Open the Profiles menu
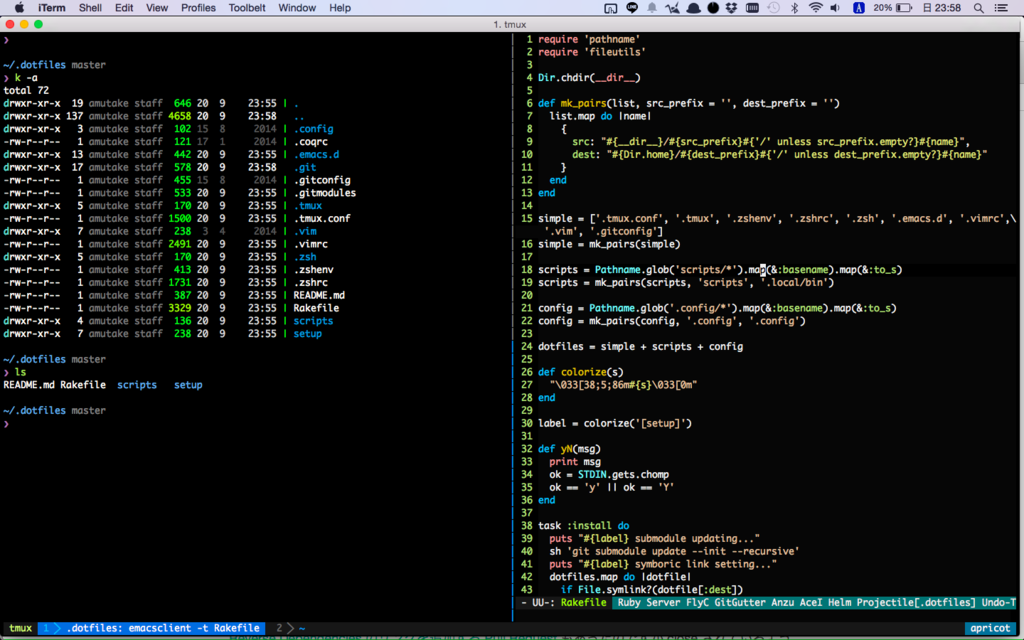This screenshot has width=1024, height=640. coord(198,8)
